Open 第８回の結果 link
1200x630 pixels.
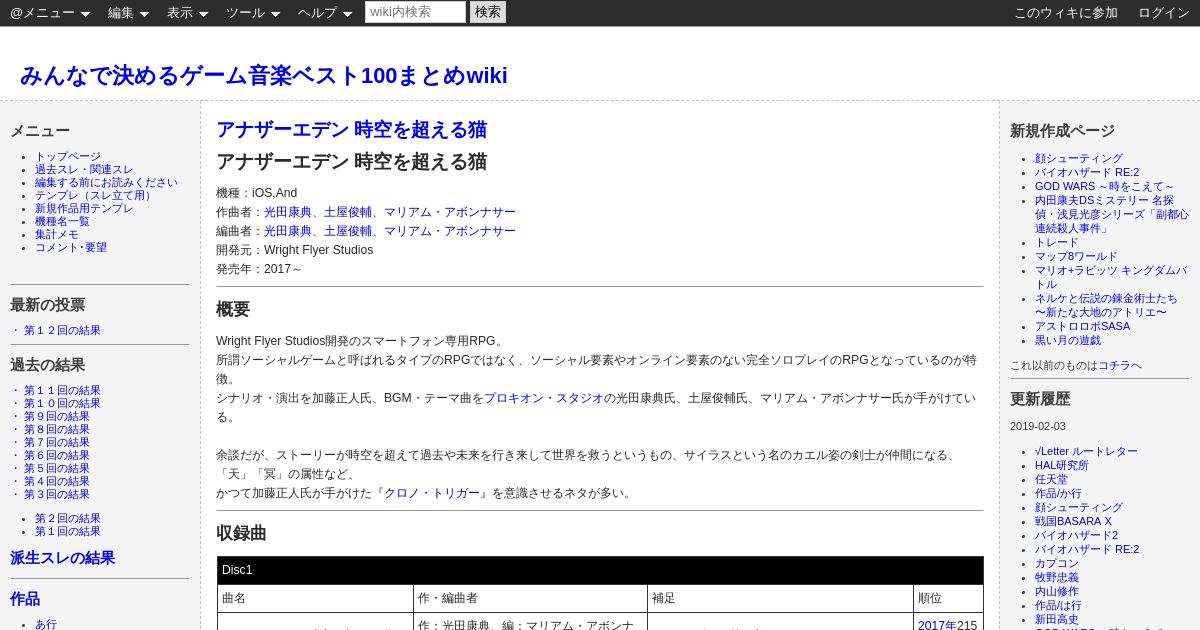(x=57, y=430)
